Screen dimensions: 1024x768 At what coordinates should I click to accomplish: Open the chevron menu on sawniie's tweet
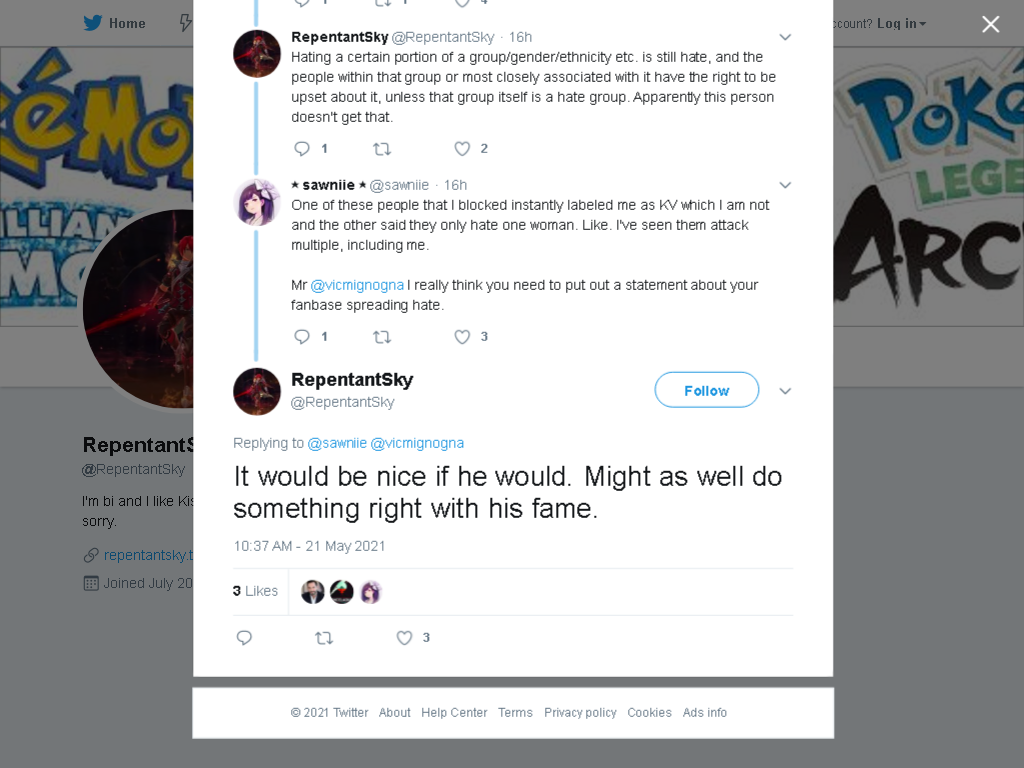point(785,185)
